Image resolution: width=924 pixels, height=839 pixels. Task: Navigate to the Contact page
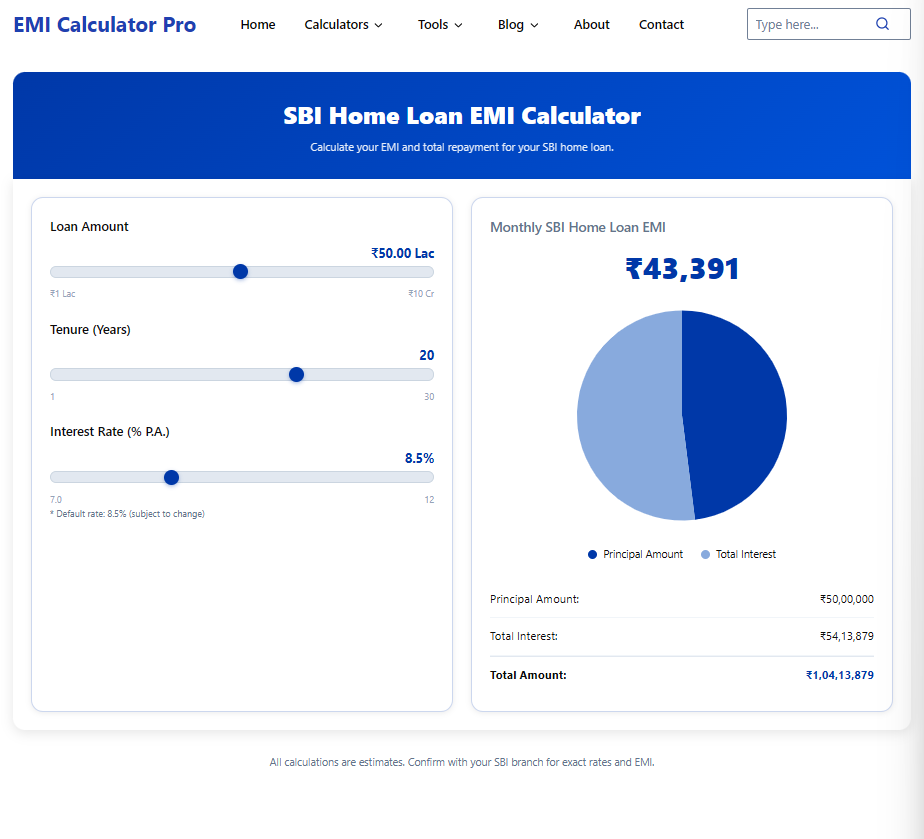(x=661, y=24)
